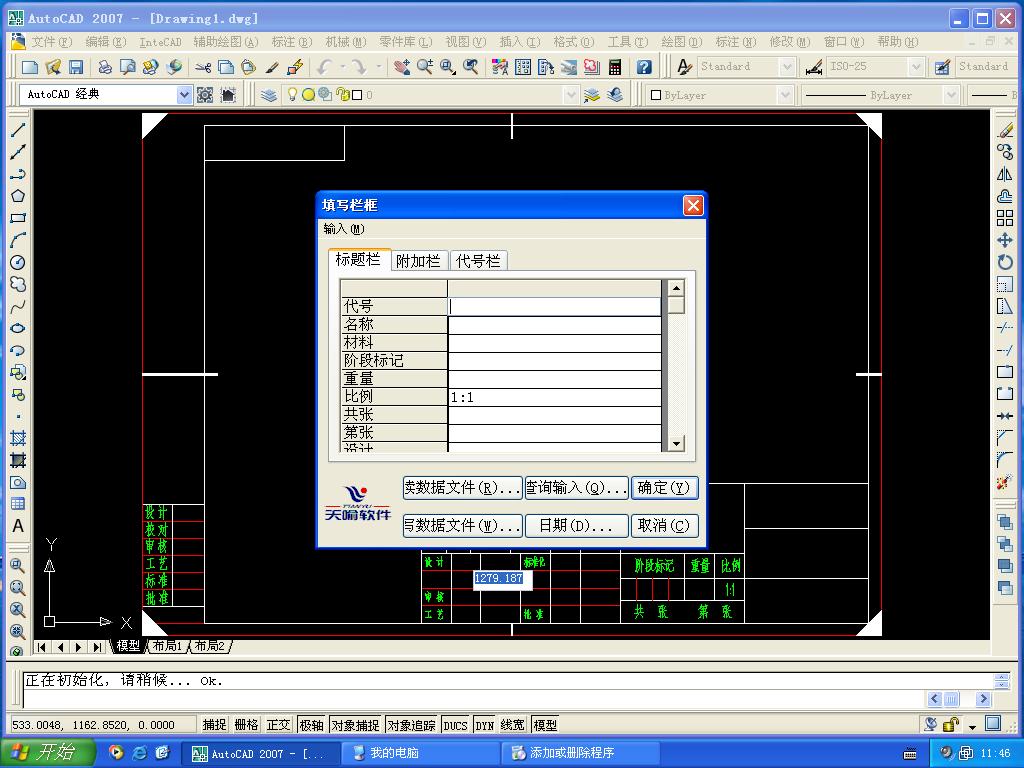Toggle 线宽 lineweight display
This screenshot has height=768, width=1024.
pyautogui.click(x=513, y=725)
